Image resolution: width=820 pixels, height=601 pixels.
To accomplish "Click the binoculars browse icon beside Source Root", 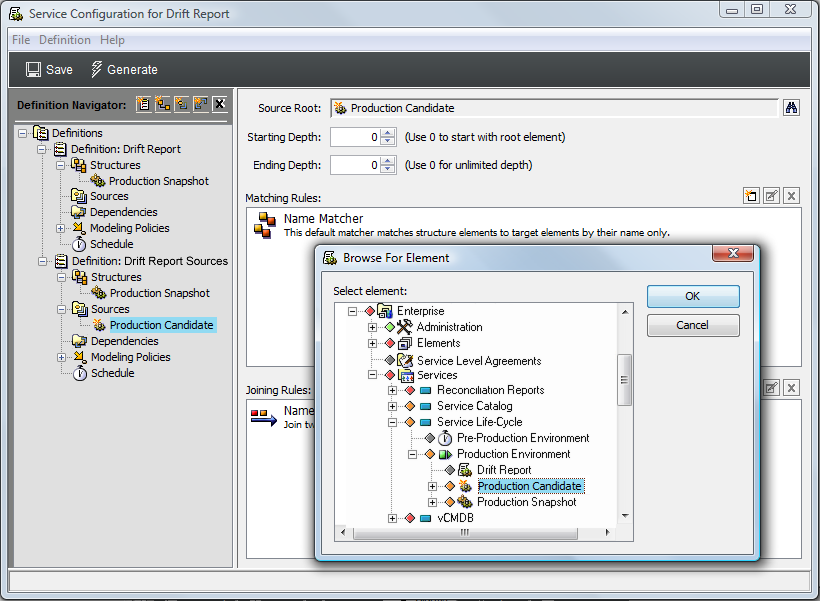I will 791,108.
